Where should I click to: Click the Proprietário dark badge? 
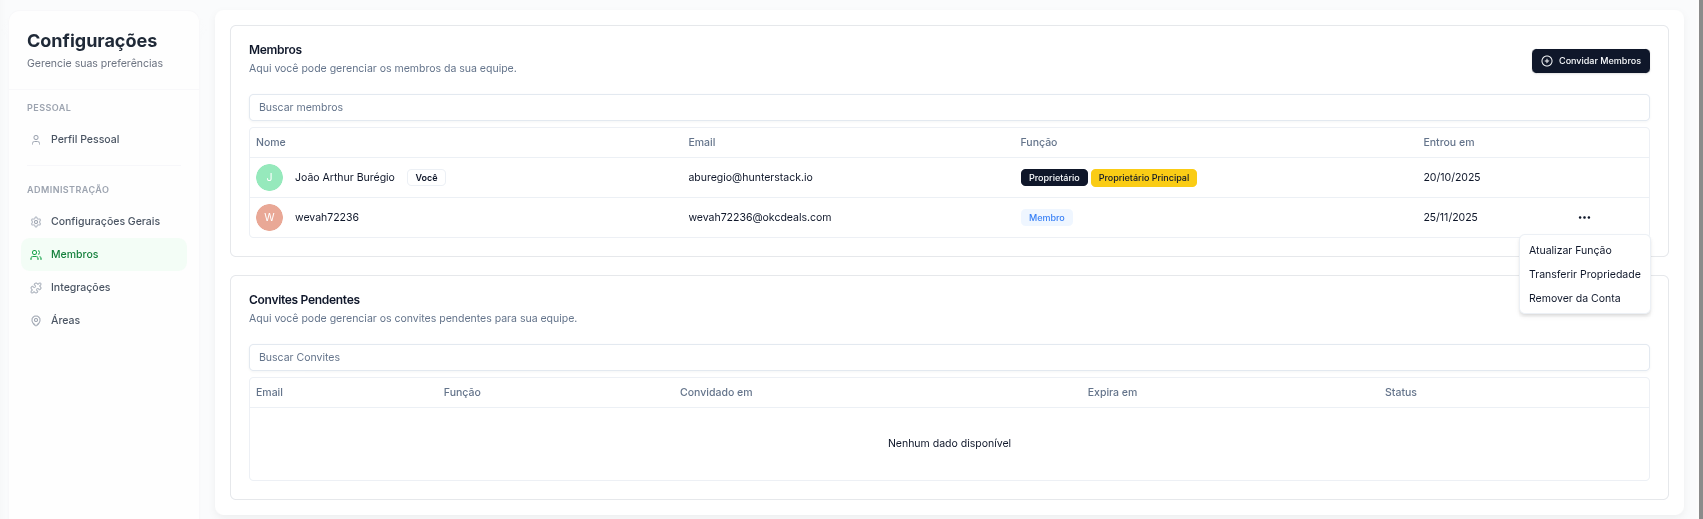click(1053, 178)
